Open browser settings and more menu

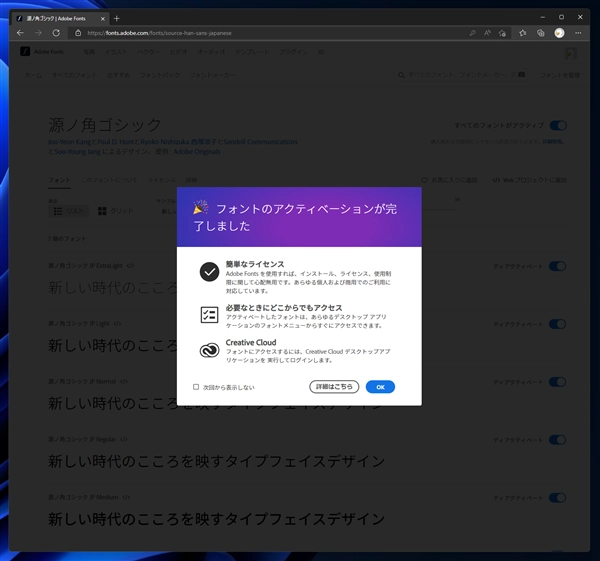[x=578, y=33]
